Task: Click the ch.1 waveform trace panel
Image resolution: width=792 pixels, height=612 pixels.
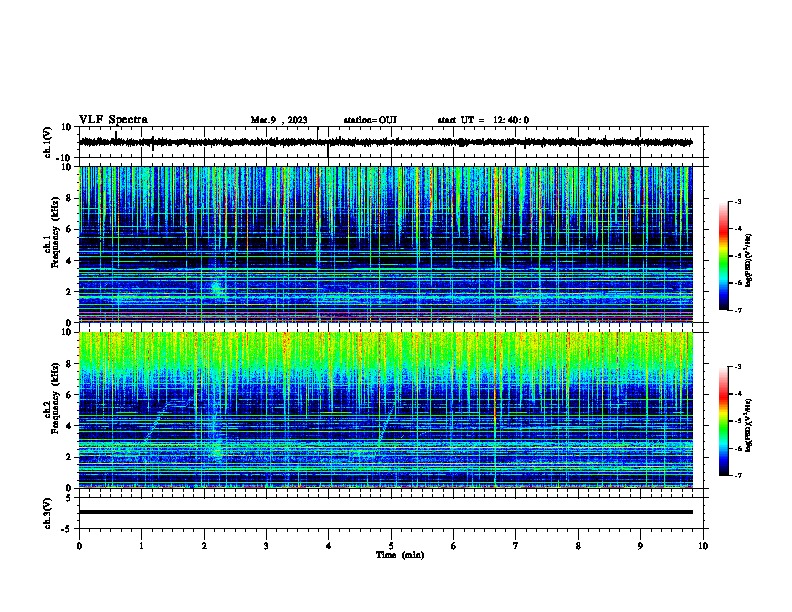Action: 391,142
